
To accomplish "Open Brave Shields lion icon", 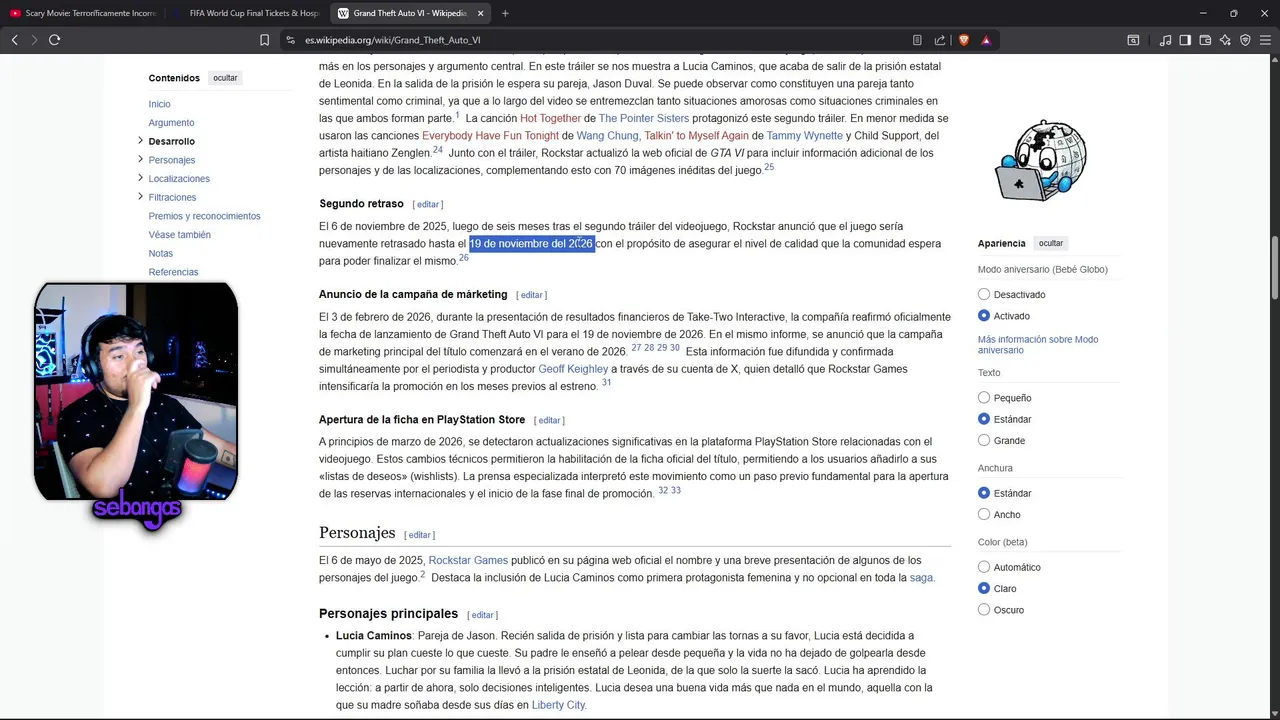I will click(964, 40).
